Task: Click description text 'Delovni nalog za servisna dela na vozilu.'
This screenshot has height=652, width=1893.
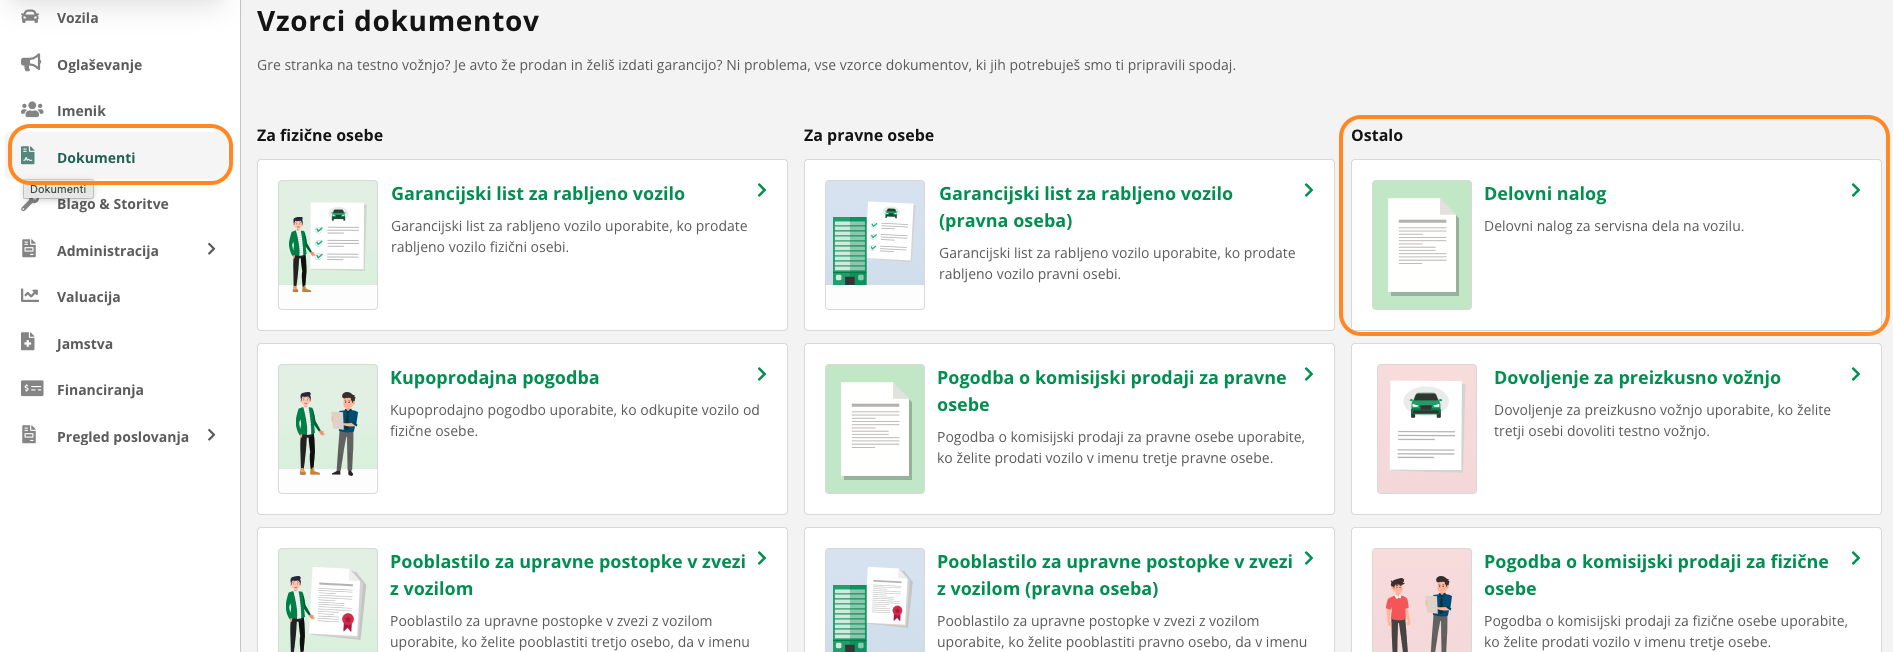Action: (1614, 226)
